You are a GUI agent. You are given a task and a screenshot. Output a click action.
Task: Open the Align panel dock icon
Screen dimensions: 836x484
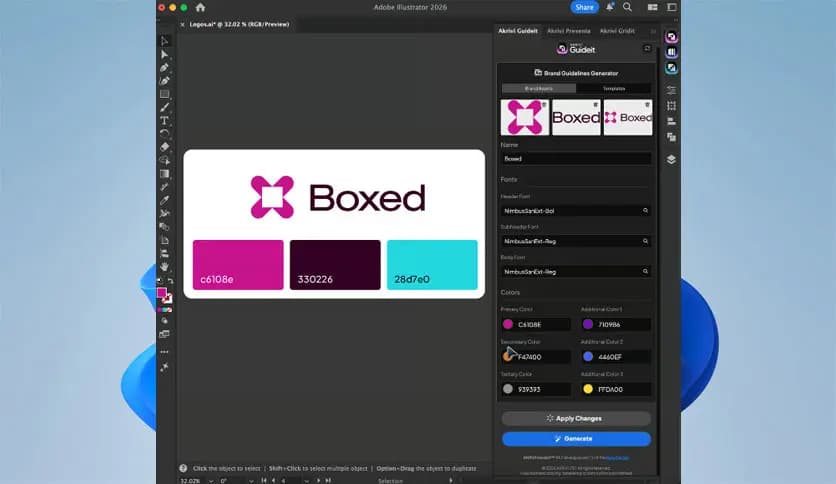point(671,122)
